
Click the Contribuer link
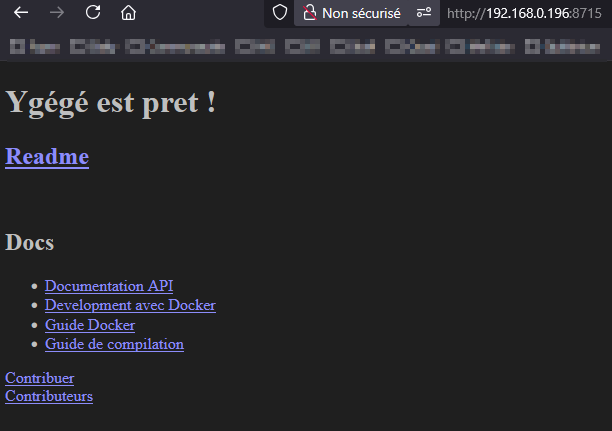pos(40,378)
